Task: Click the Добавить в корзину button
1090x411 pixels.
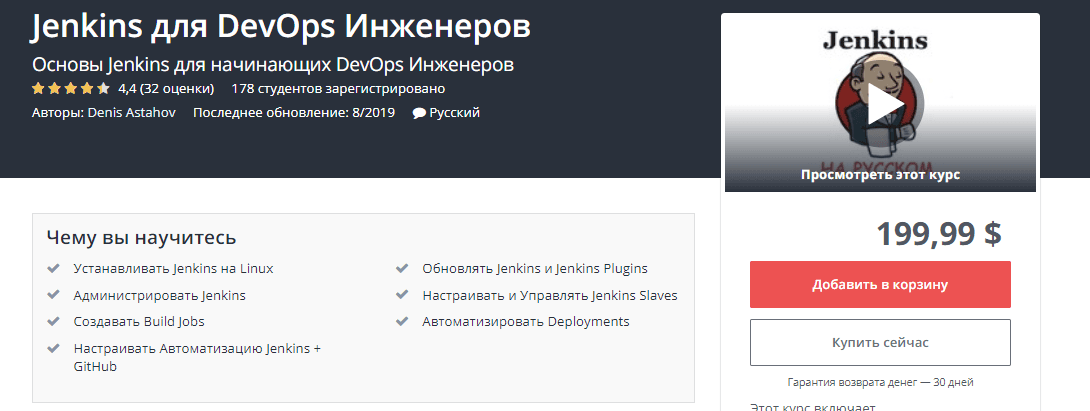Action: click(880, 284)
